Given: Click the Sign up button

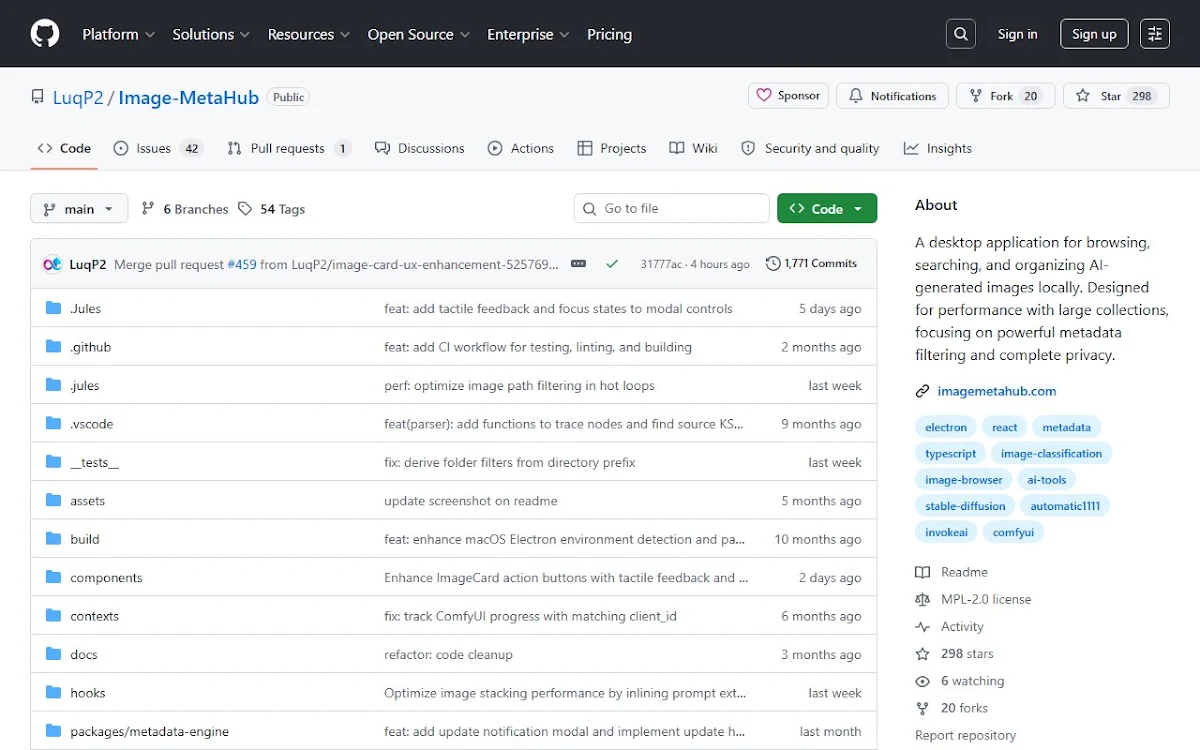Looking at the screenshot, I should pyautogui.click(x=1094, y=34).
